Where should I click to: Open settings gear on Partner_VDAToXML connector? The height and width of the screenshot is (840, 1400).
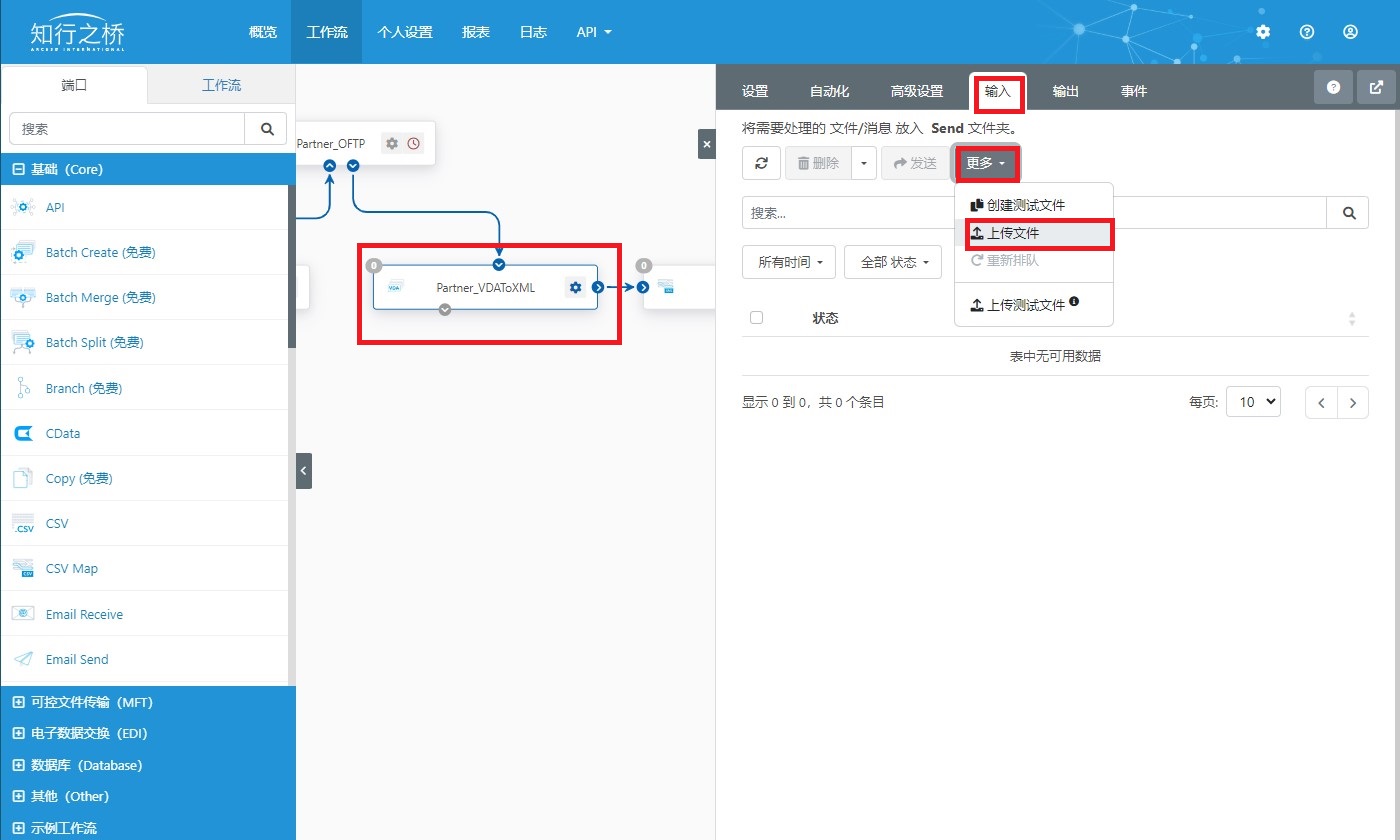tap(575, 288)
